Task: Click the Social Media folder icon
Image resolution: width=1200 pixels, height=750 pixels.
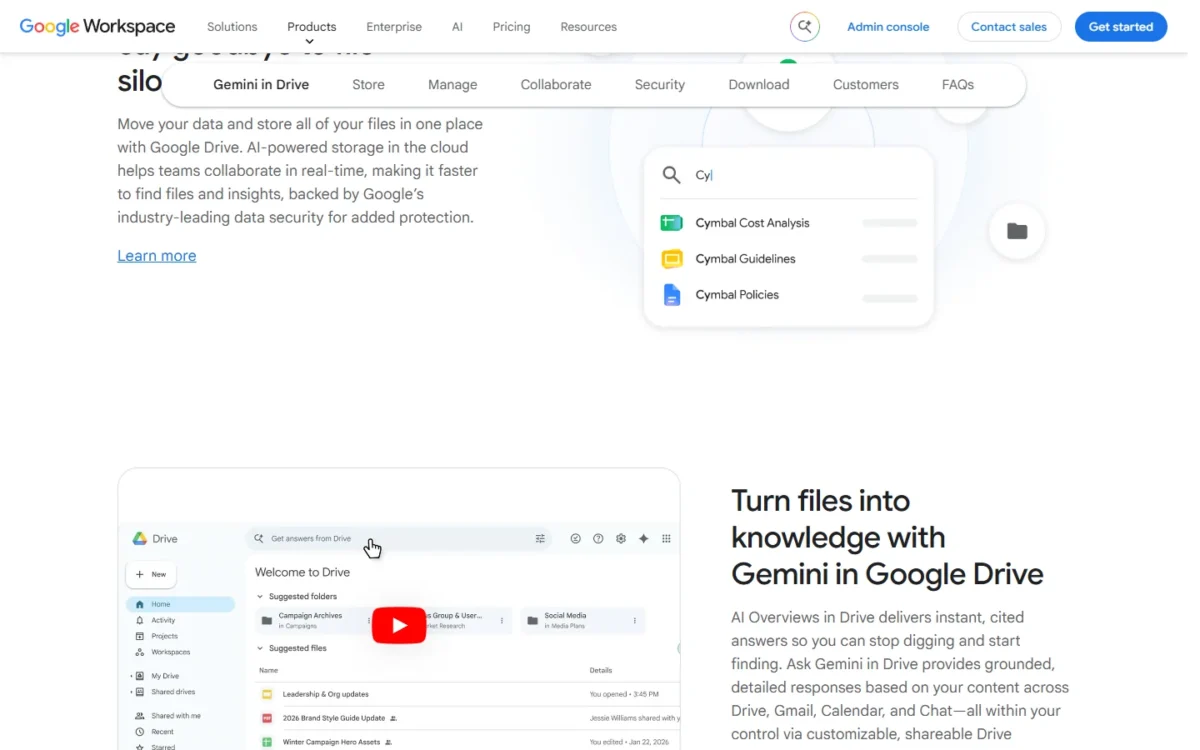Action: point(532,620)
